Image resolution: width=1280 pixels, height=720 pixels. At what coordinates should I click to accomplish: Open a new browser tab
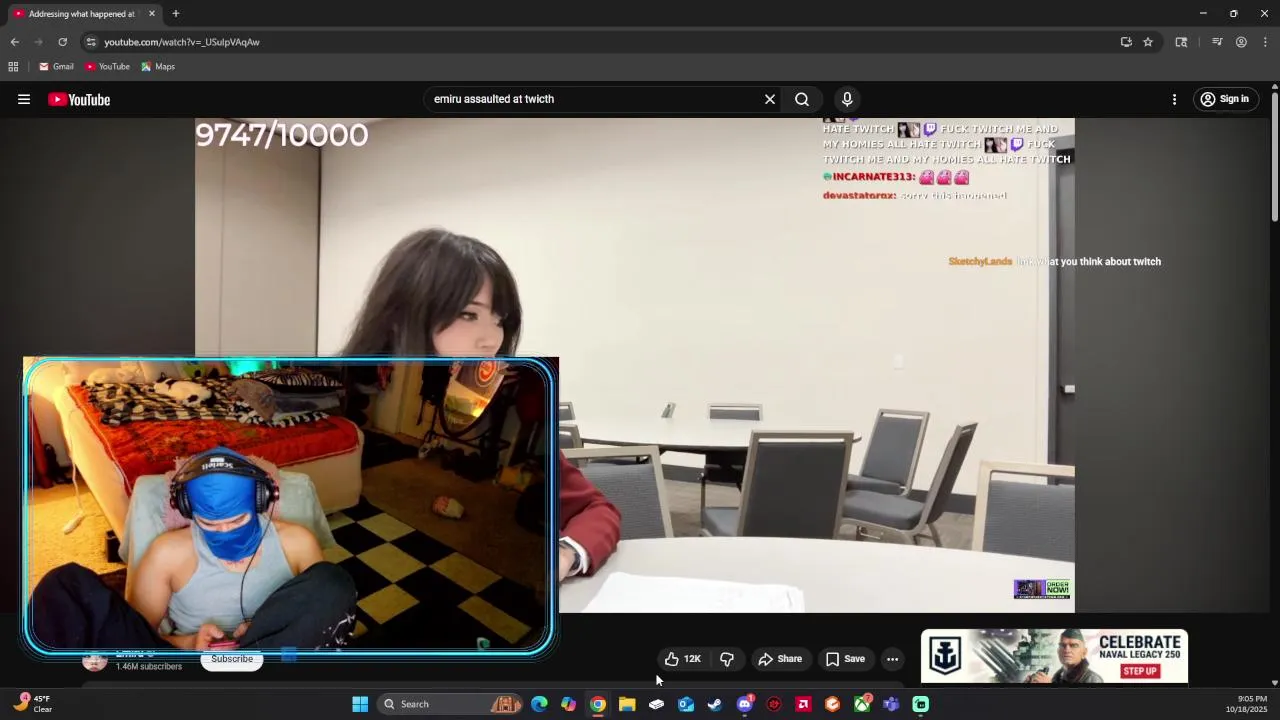(175, 14)
